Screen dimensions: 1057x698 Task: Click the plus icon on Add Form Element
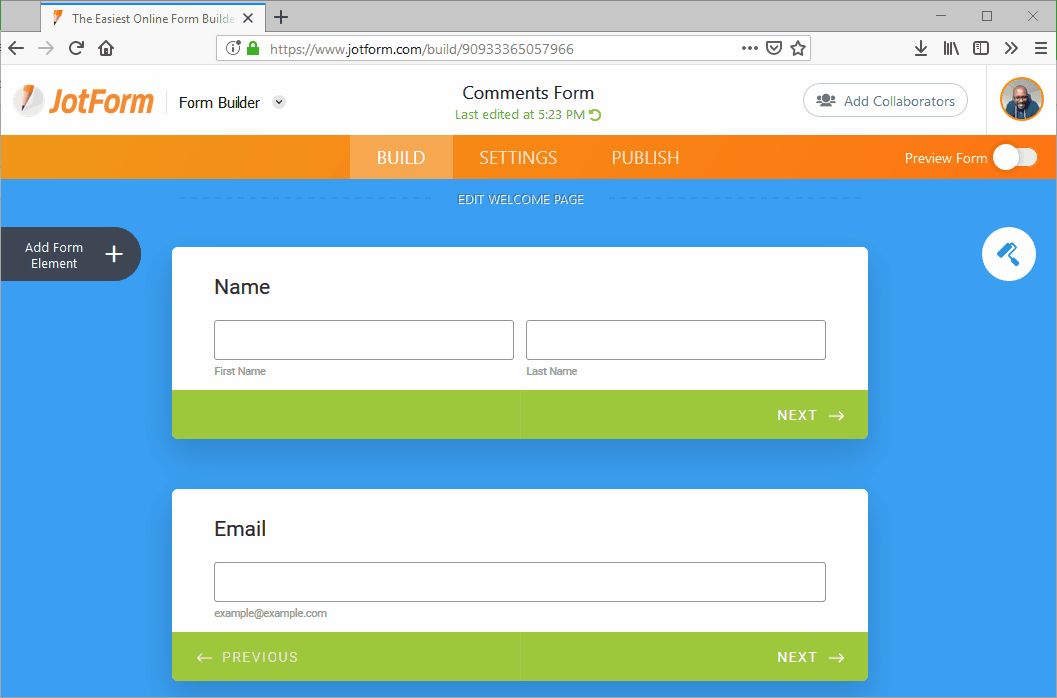[x=114, y=254]
